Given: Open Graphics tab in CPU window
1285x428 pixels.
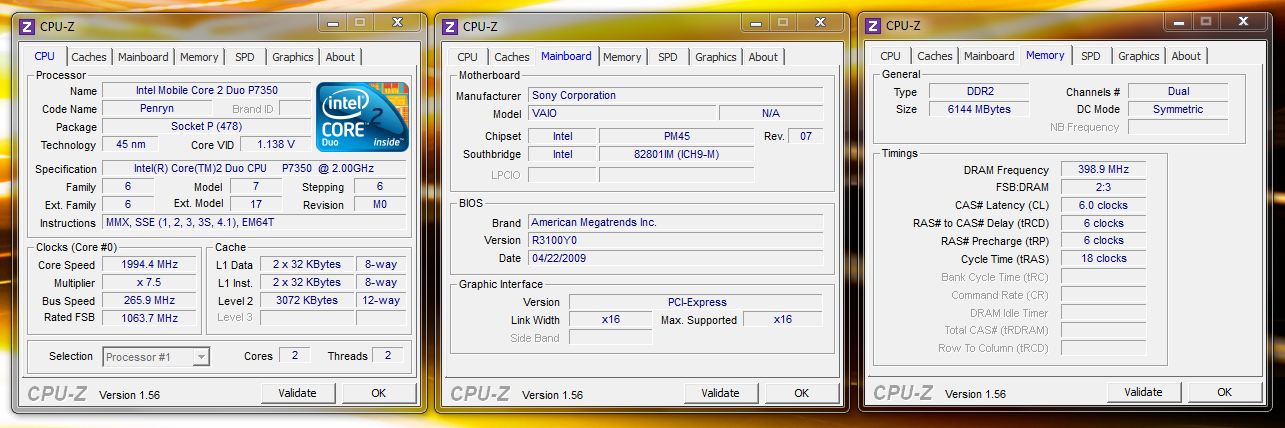Looking at the screenshot, I should pos(293,57).
